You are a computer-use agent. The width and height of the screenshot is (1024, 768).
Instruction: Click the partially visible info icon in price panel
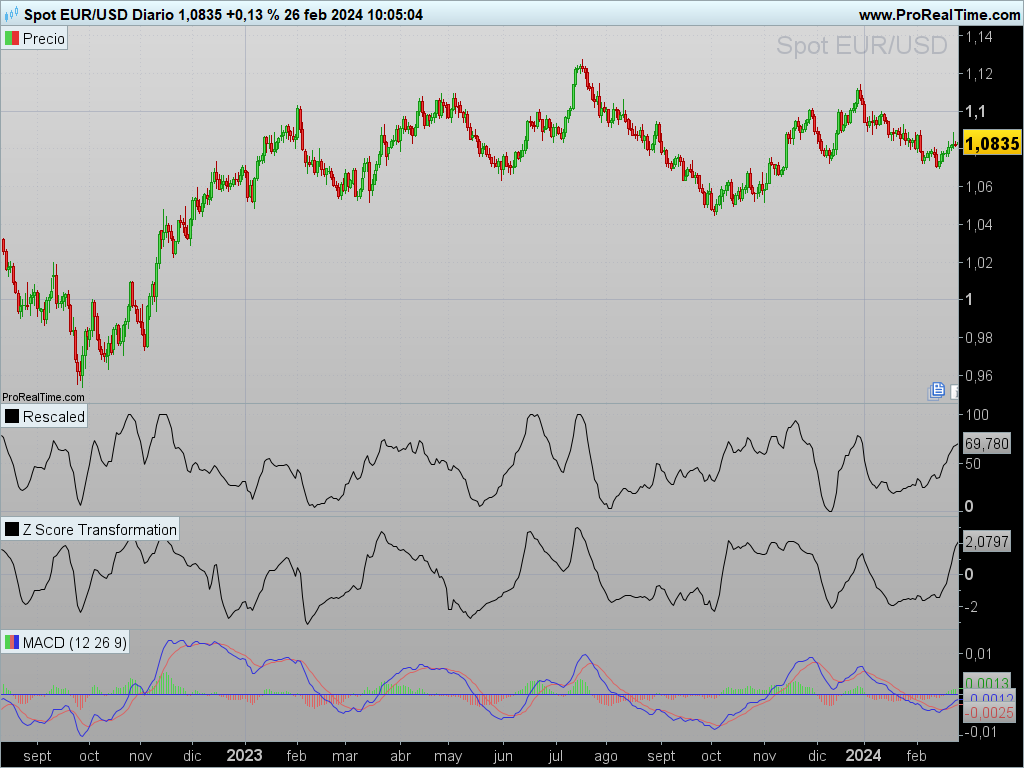[x=955, y=392]
